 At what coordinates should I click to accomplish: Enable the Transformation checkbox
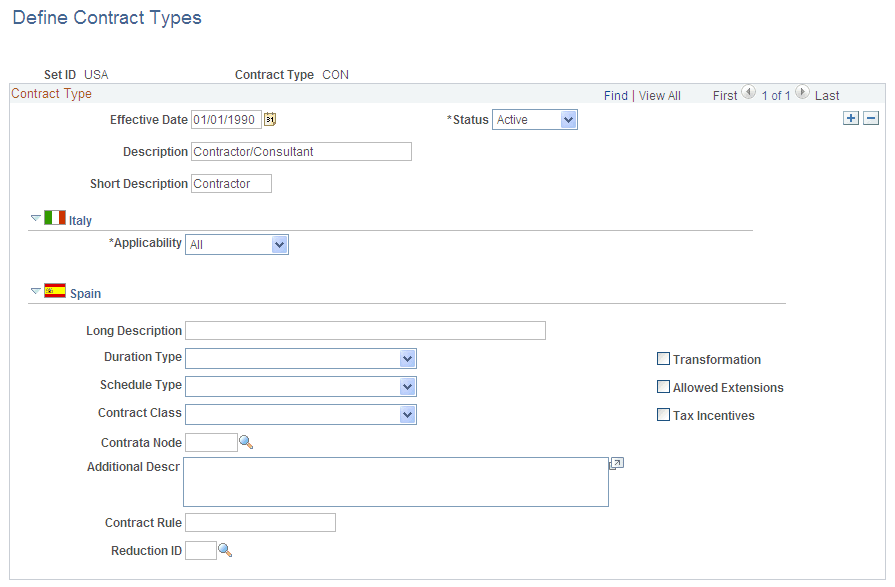pos(663,359)
